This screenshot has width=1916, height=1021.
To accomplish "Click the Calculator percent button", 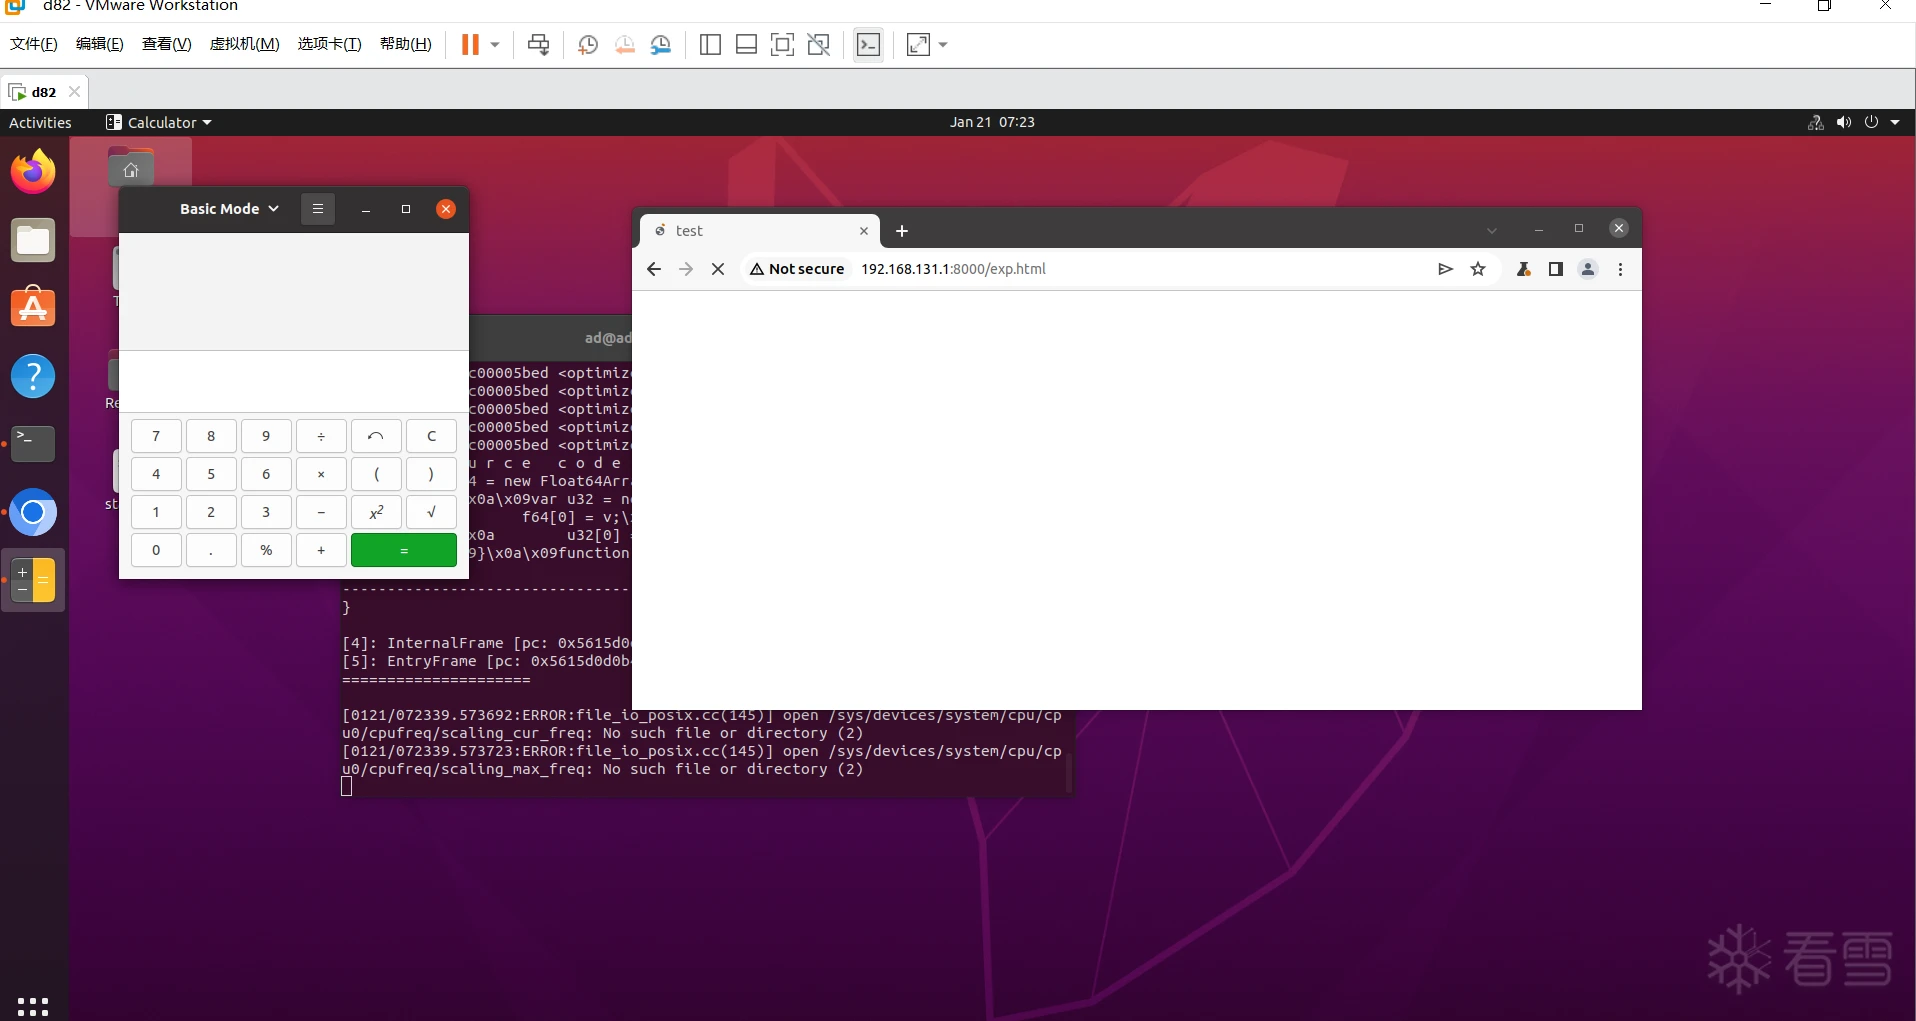I will point(266,550).
